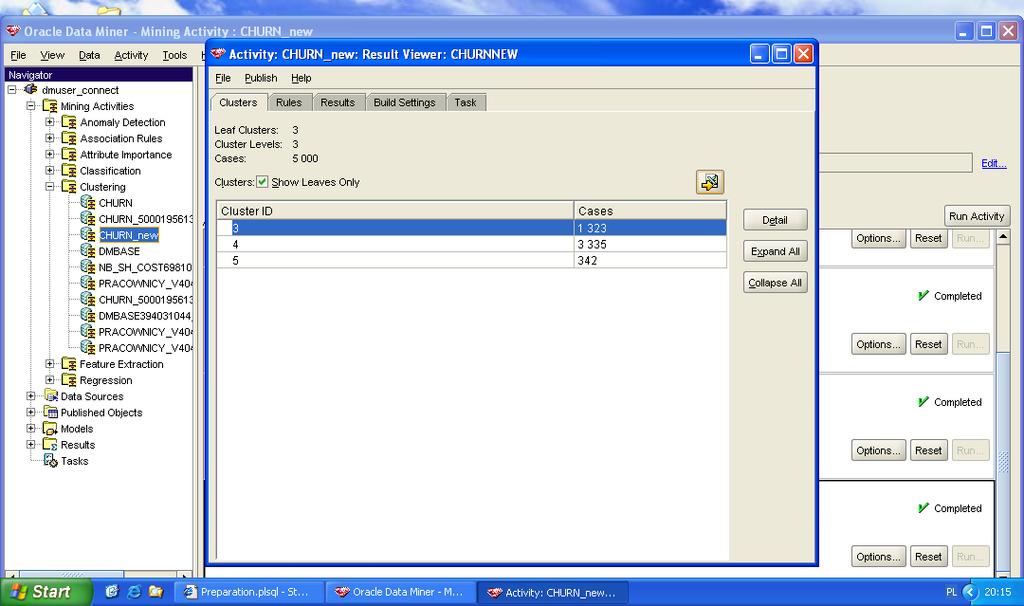Open the Windows Start menu
This screenshot has height=606, width=1024.
point(46,592)
